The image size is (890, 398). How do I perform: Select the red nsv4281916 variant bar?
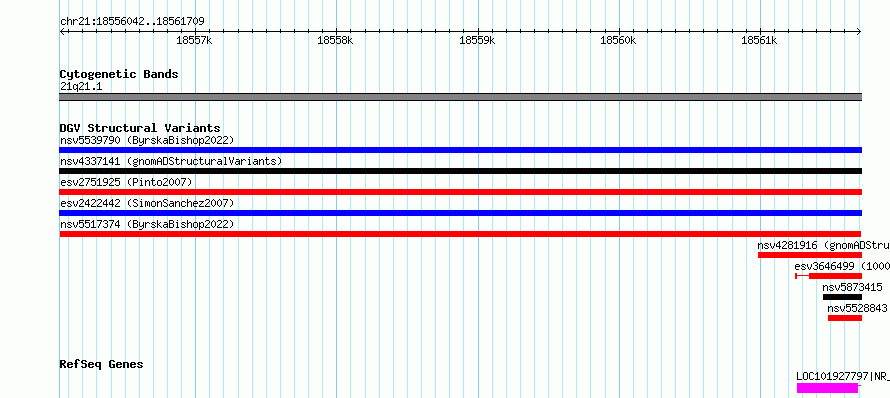point(810,255)
